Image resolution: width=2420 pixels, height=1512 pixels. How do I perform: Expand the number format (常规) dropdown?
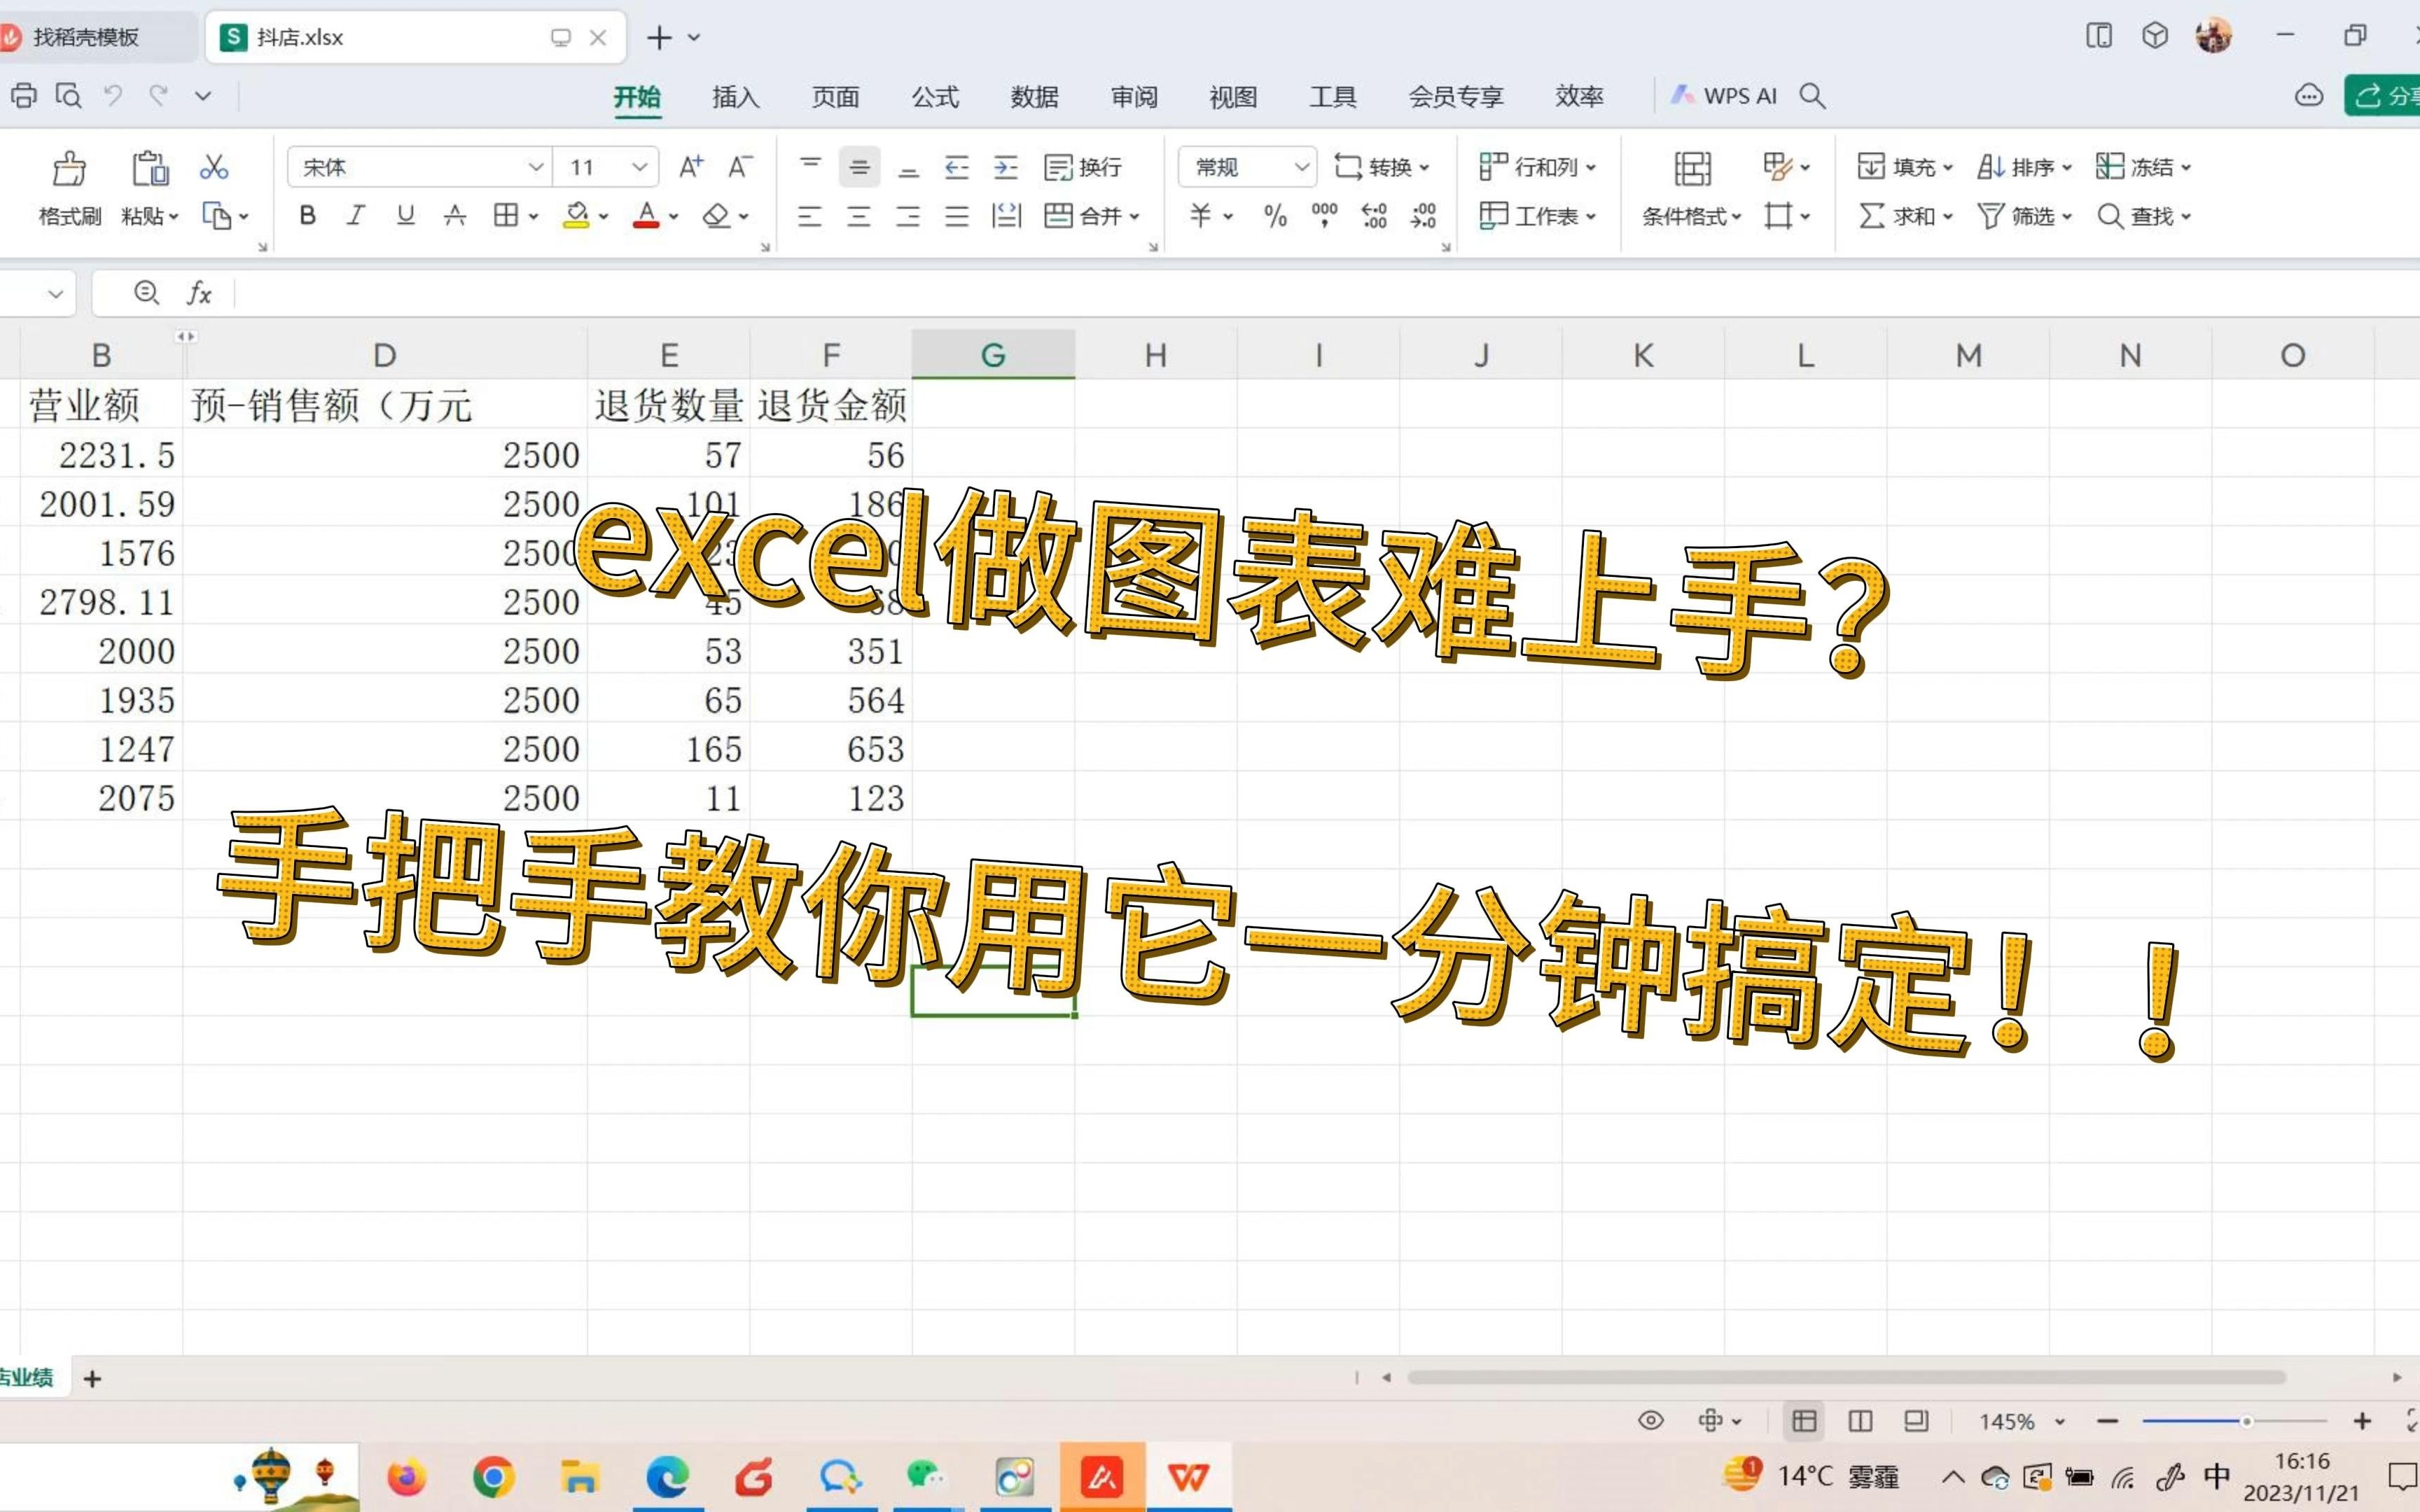point(1301,167)
